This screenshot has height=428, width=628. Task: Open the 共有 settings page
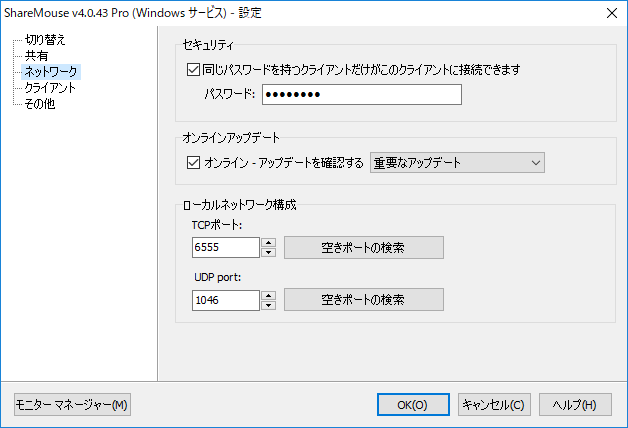coord(36,56)
